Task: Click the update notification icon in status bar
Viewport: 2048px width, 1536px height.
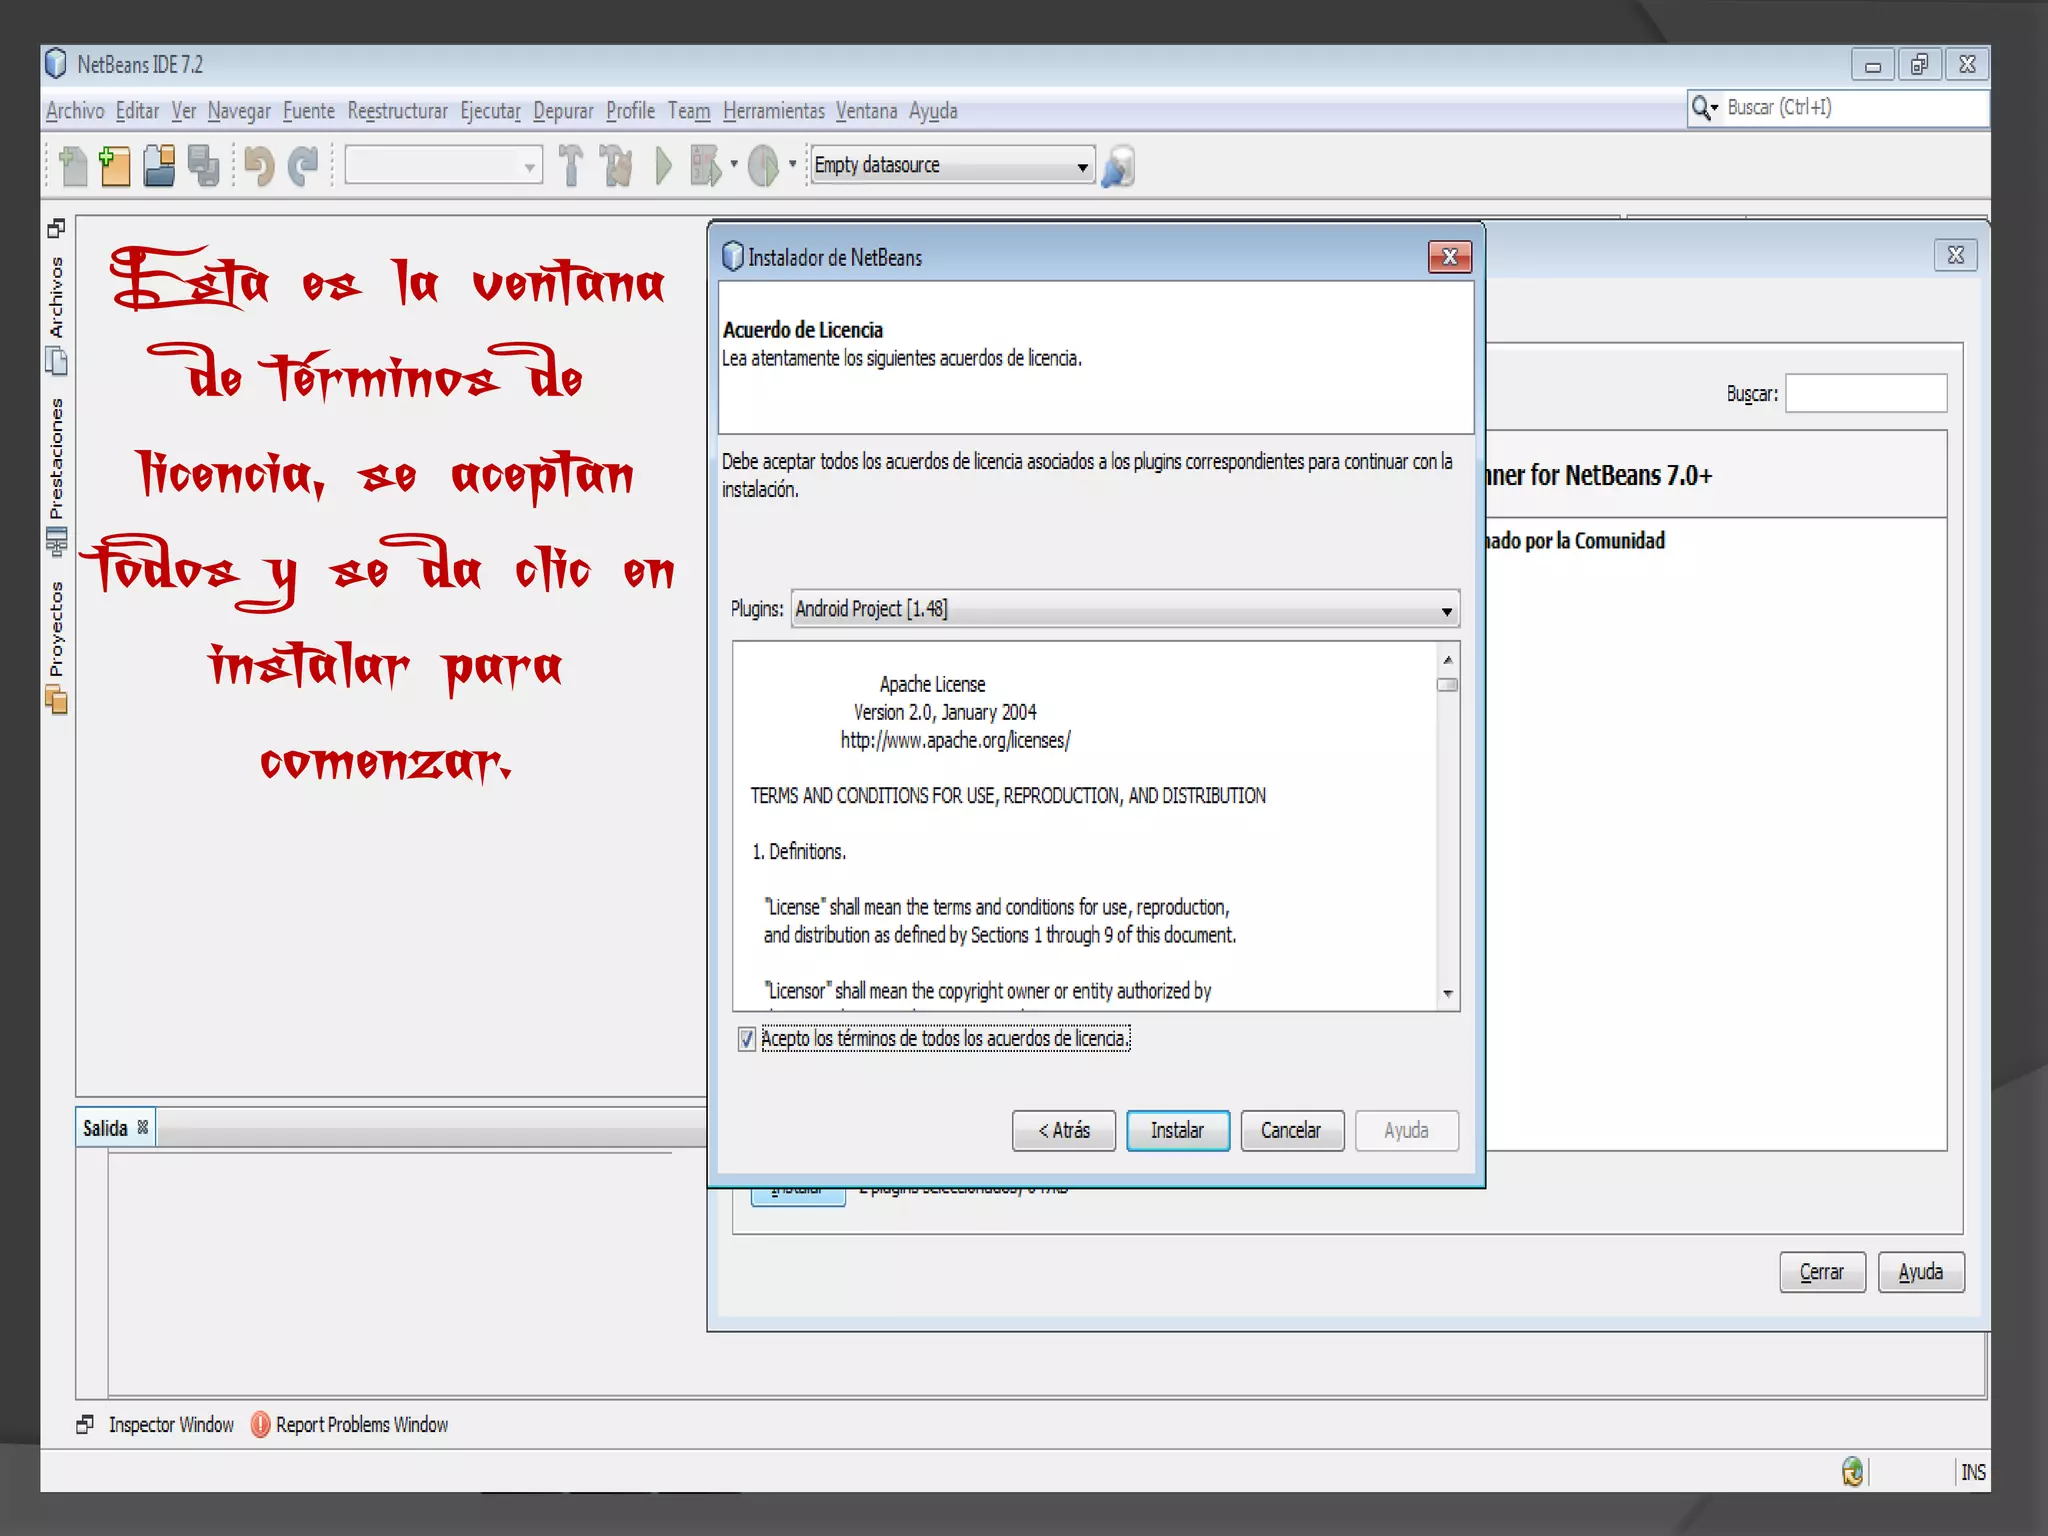Action: click(x=1852, y=1472)
